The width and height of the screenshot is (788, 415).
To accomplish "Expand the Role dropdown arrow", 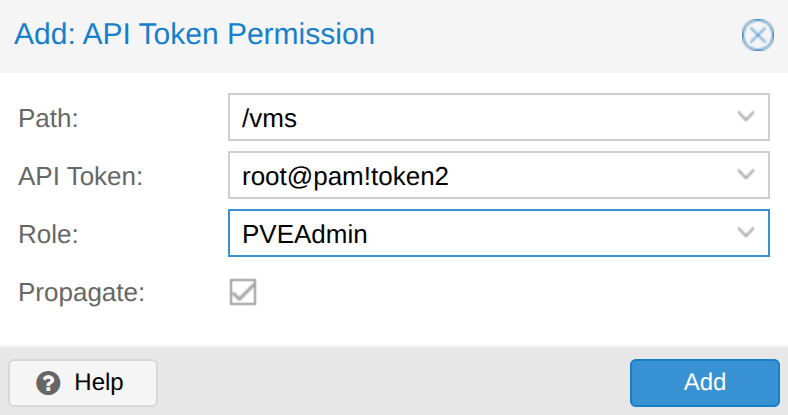I will pyautogui.click(x=745, y=233).
